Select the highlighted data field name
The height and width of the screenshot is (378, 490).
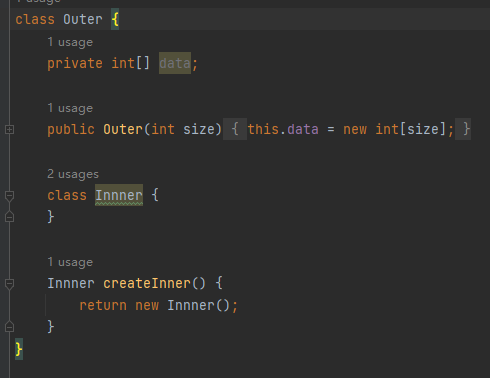coord(175,63)
